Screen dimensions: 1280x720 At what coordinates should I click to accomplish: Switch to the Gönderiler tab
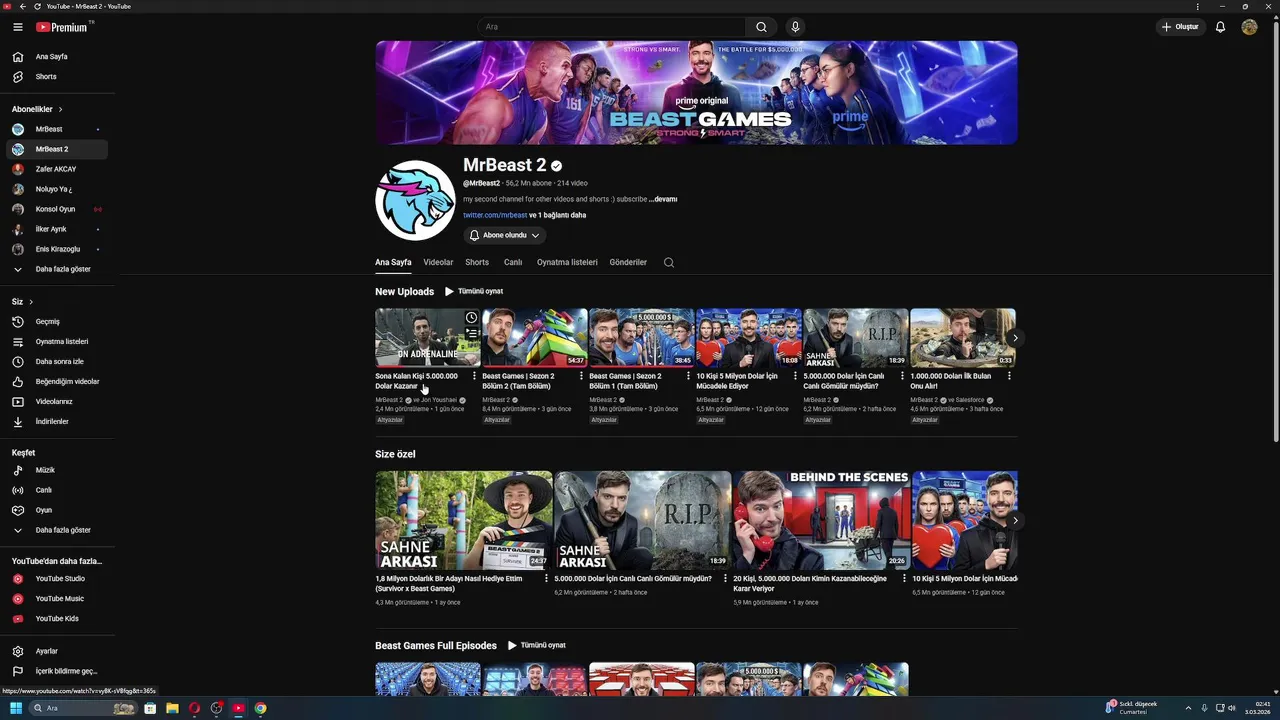(628, 263)
